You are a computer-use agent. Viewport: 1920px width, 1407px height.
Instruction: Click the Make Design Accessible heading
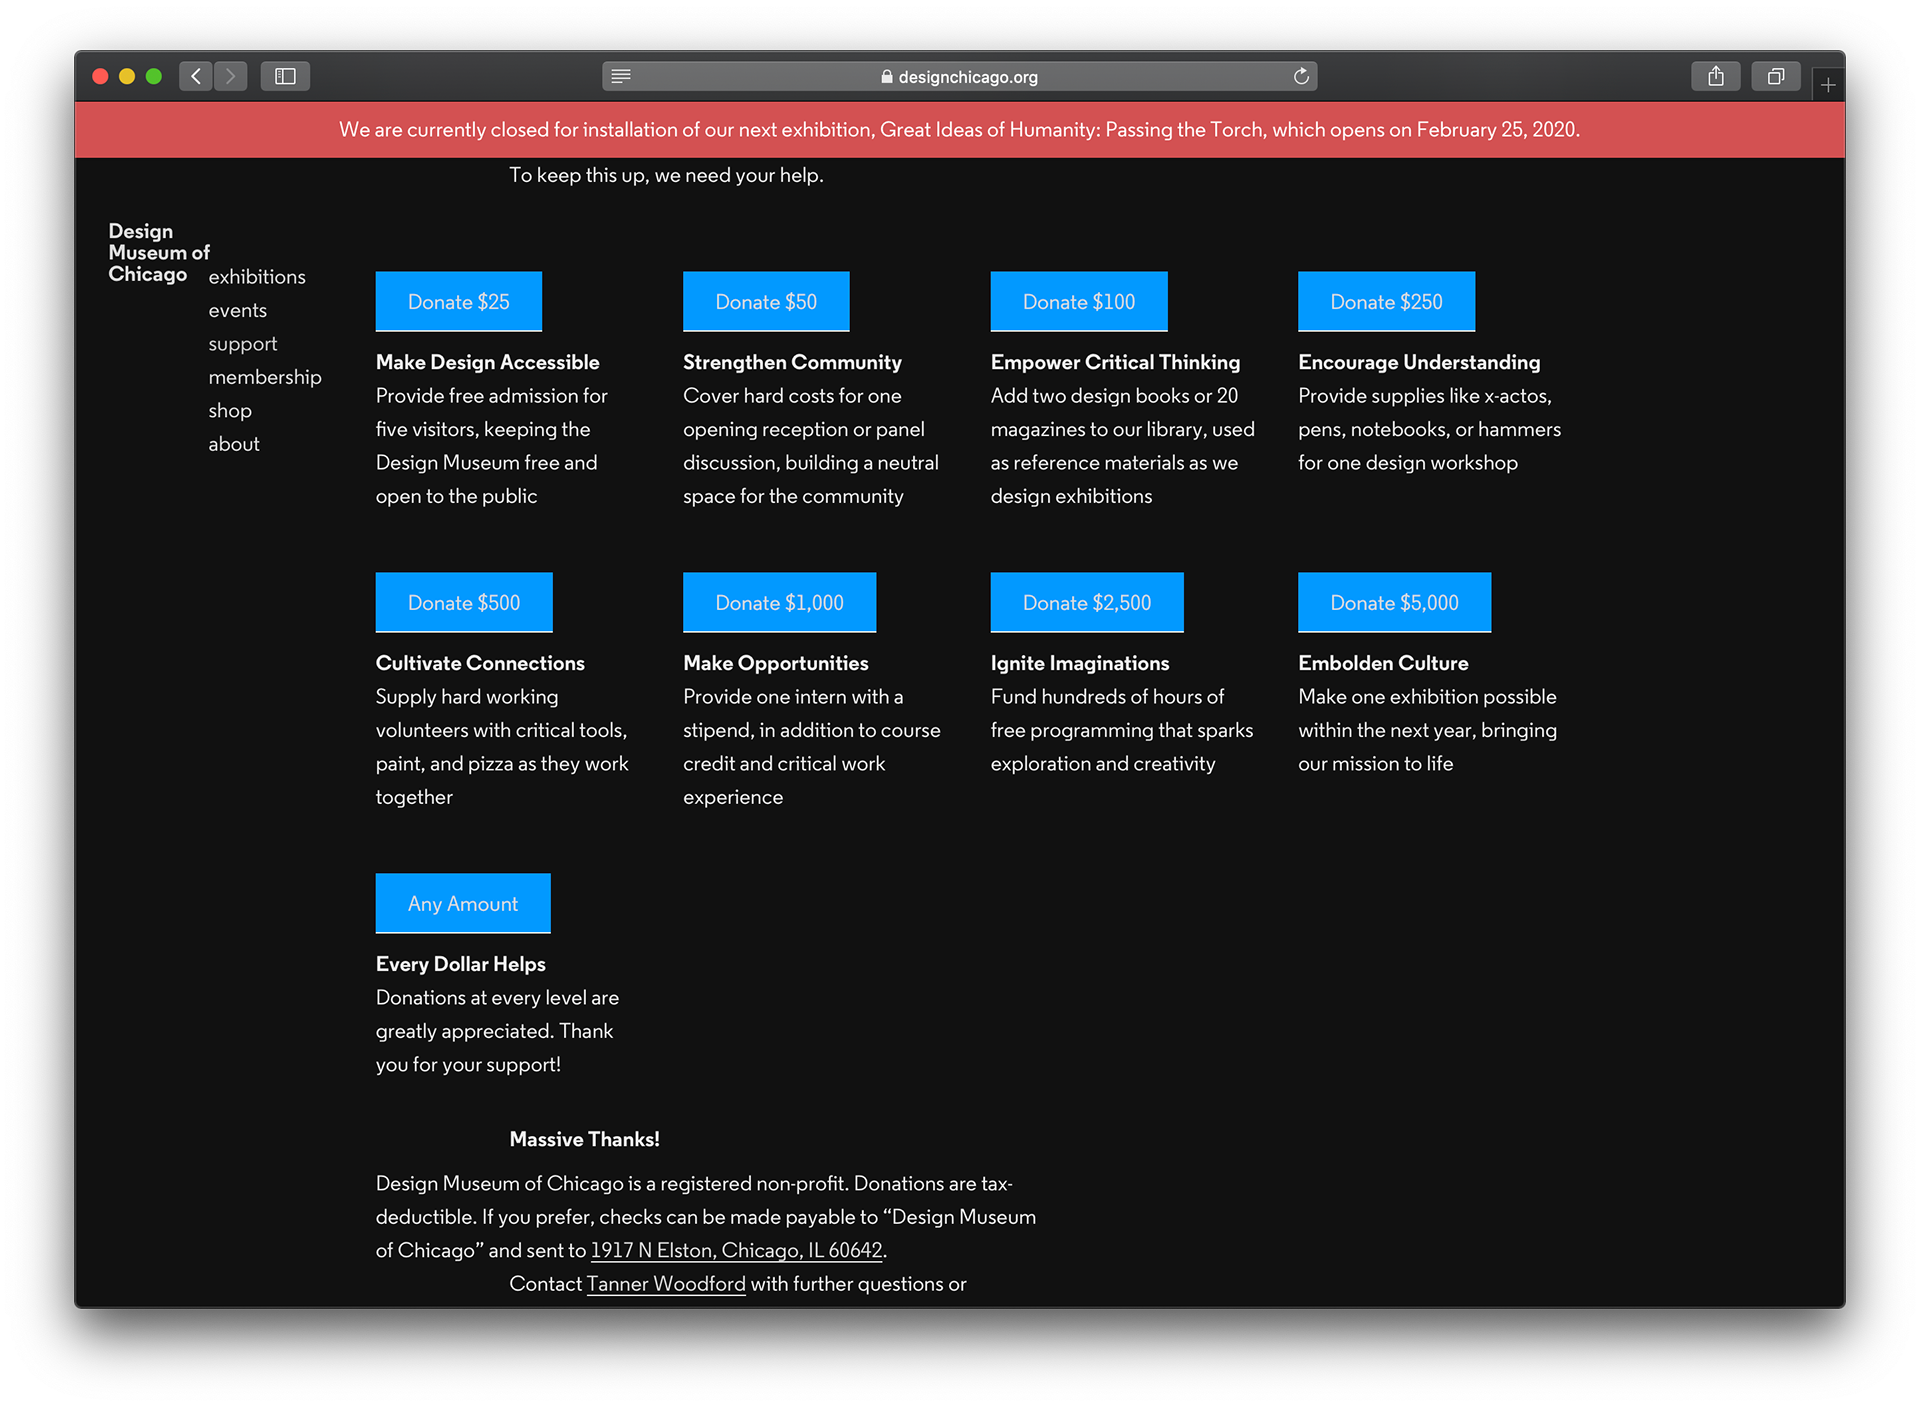coord(488,362)
